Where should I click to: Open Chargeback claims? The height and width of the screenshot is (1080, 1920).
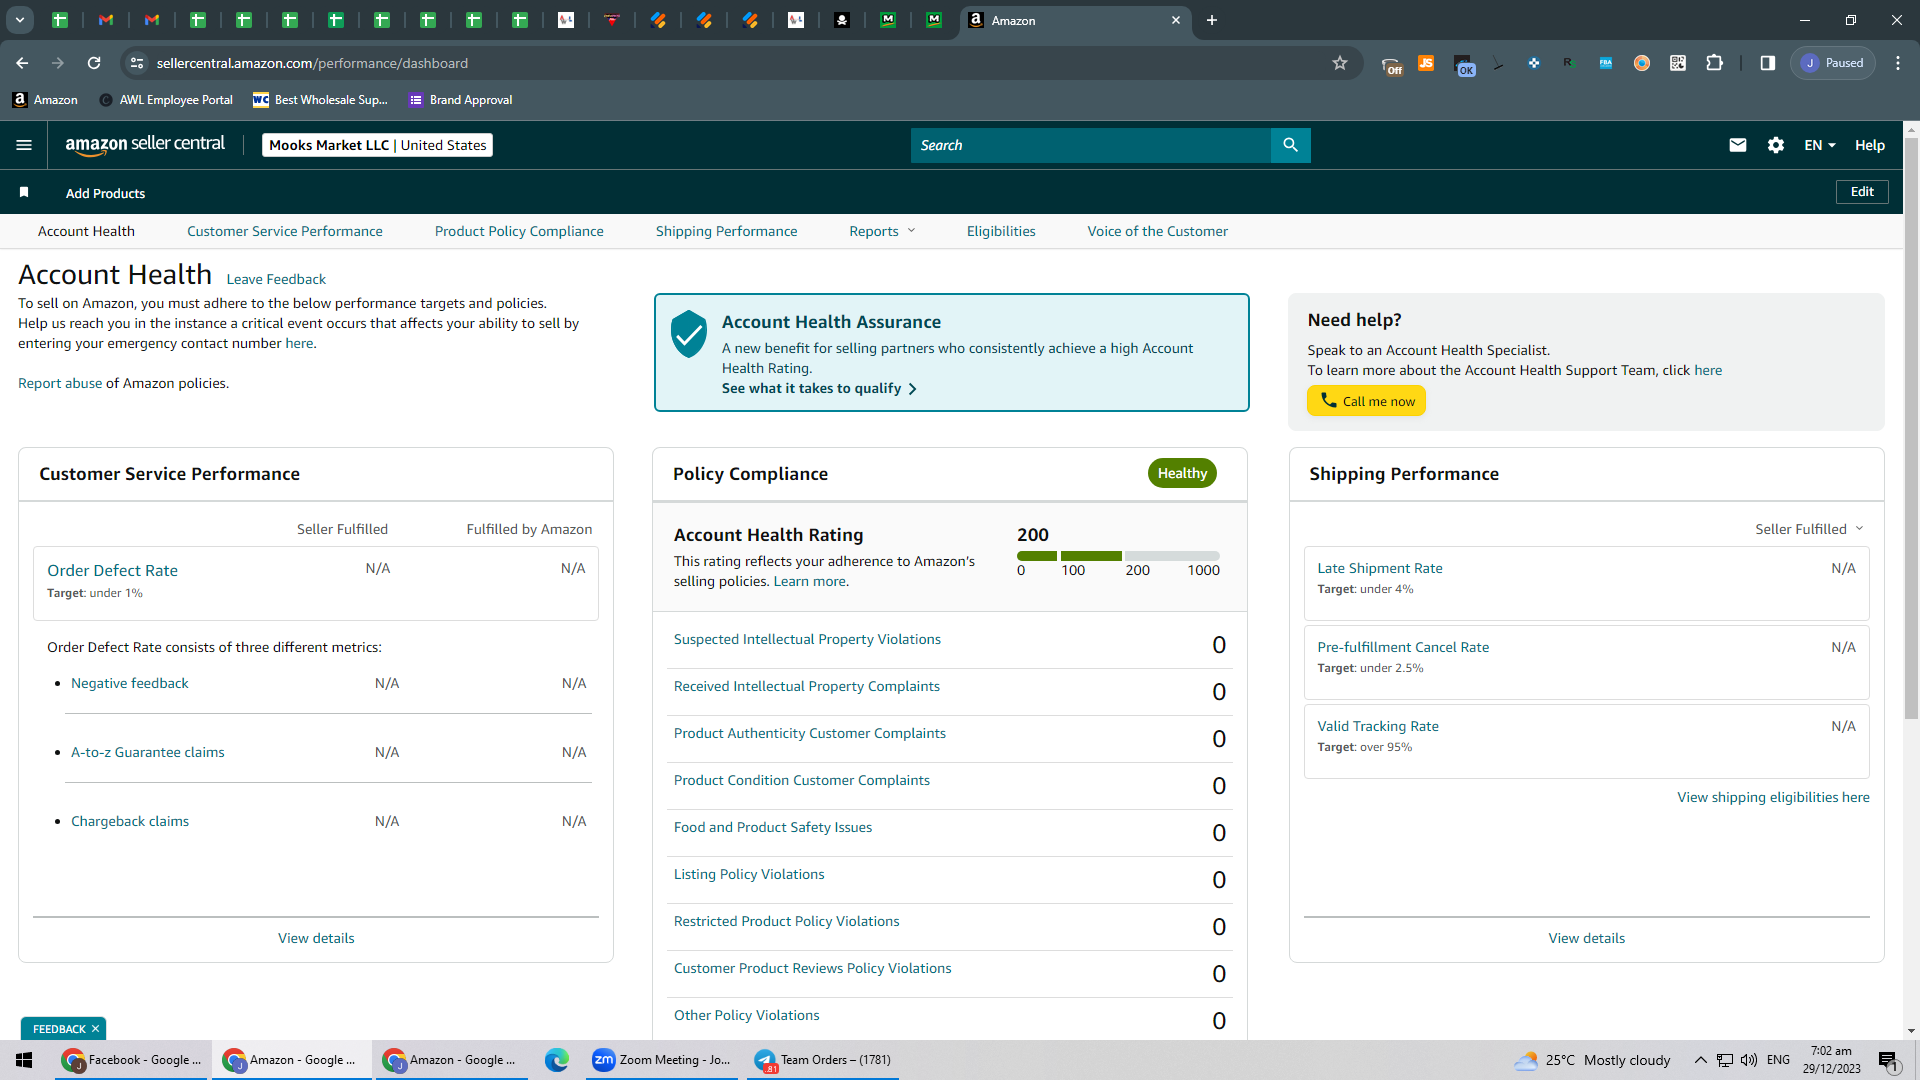(x=130, y=821)
